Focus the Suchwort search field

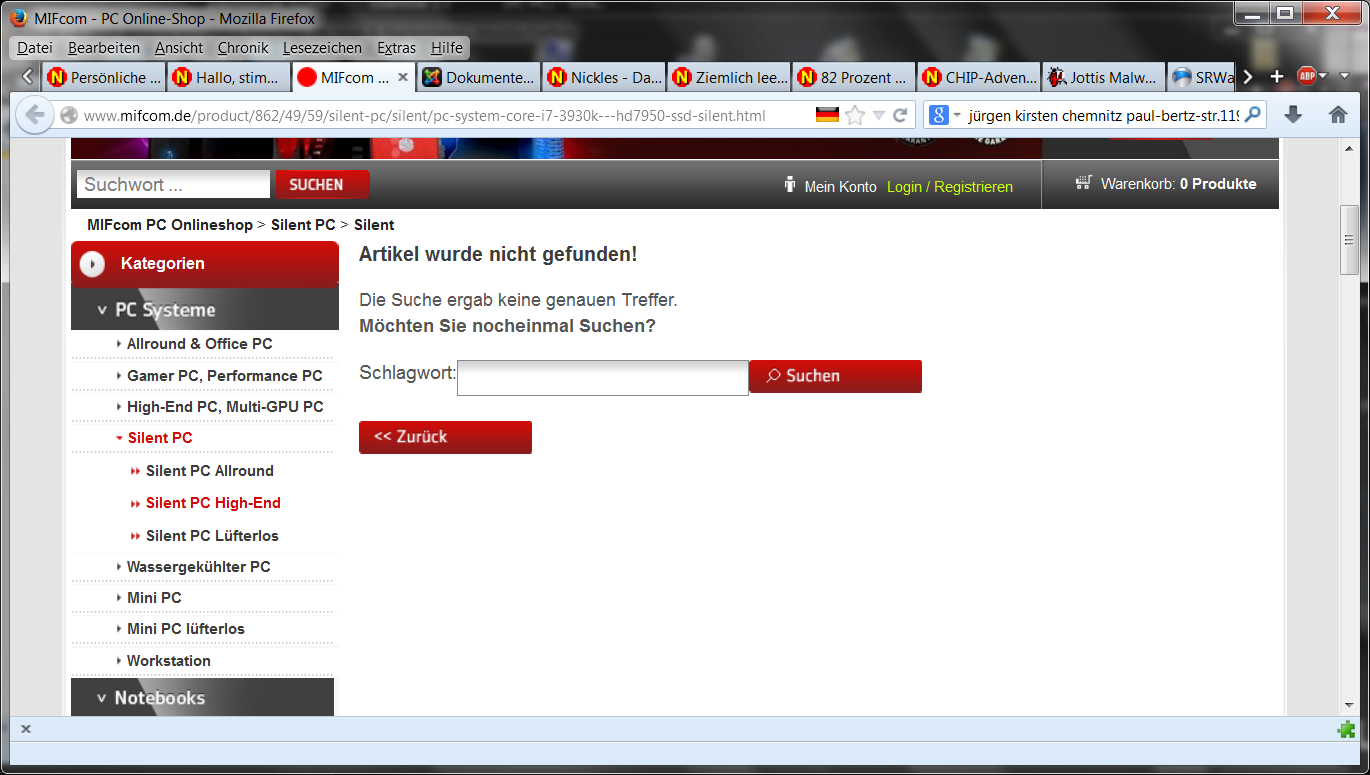[x=173, y=184]
